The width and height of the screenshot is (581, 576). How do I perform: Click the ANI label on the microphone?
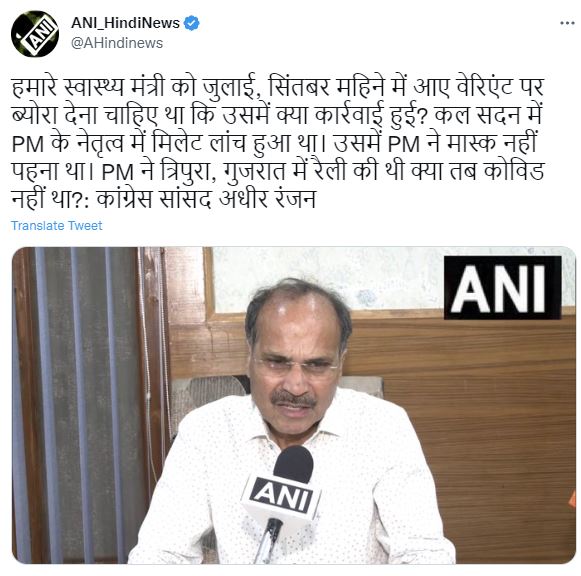click(x=282, y=495)
